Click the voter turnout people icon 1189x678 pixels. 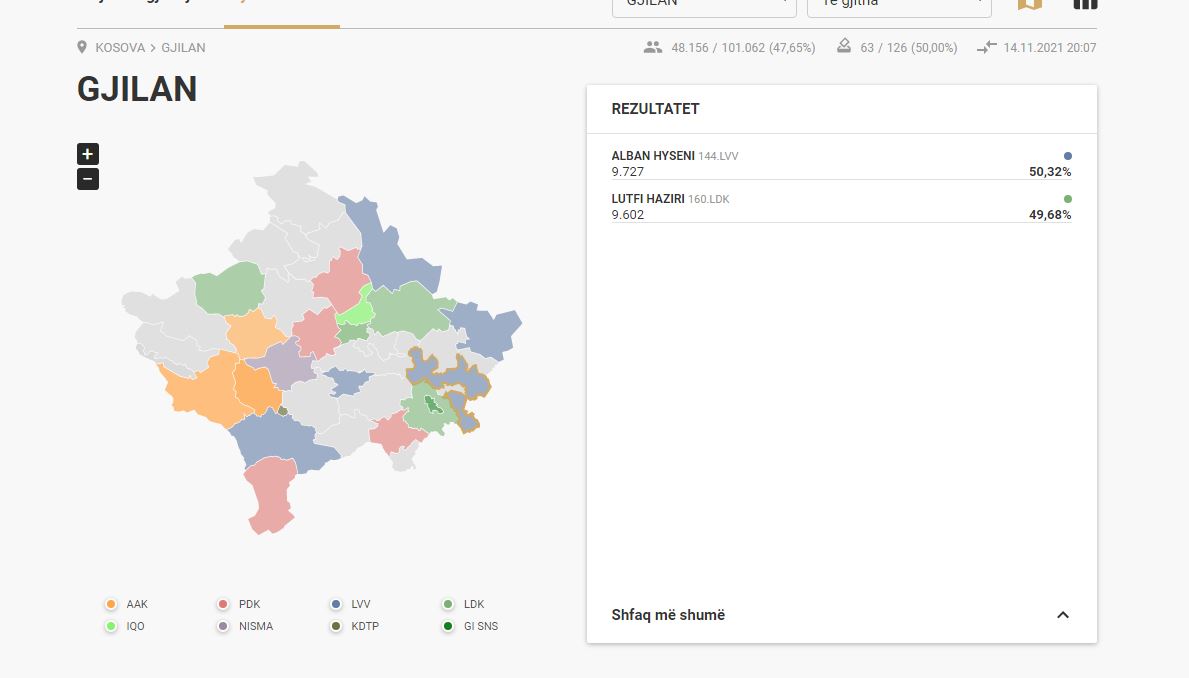pos(653,47)
